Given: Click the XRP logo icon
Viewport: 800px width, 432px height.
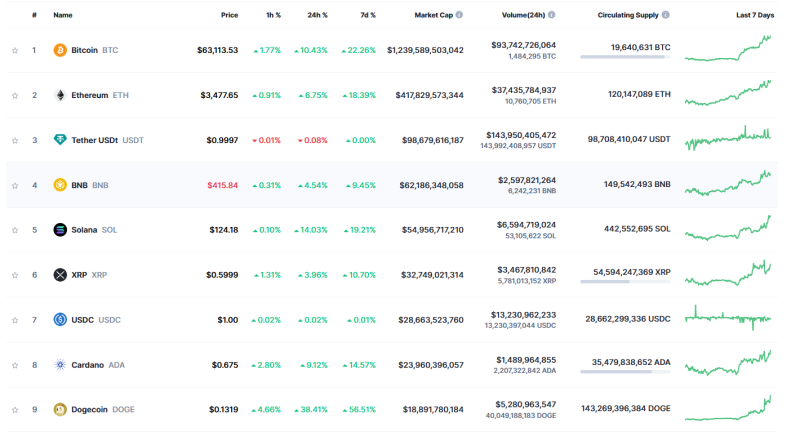Looking at the screenshot, I should coord(60,275).
